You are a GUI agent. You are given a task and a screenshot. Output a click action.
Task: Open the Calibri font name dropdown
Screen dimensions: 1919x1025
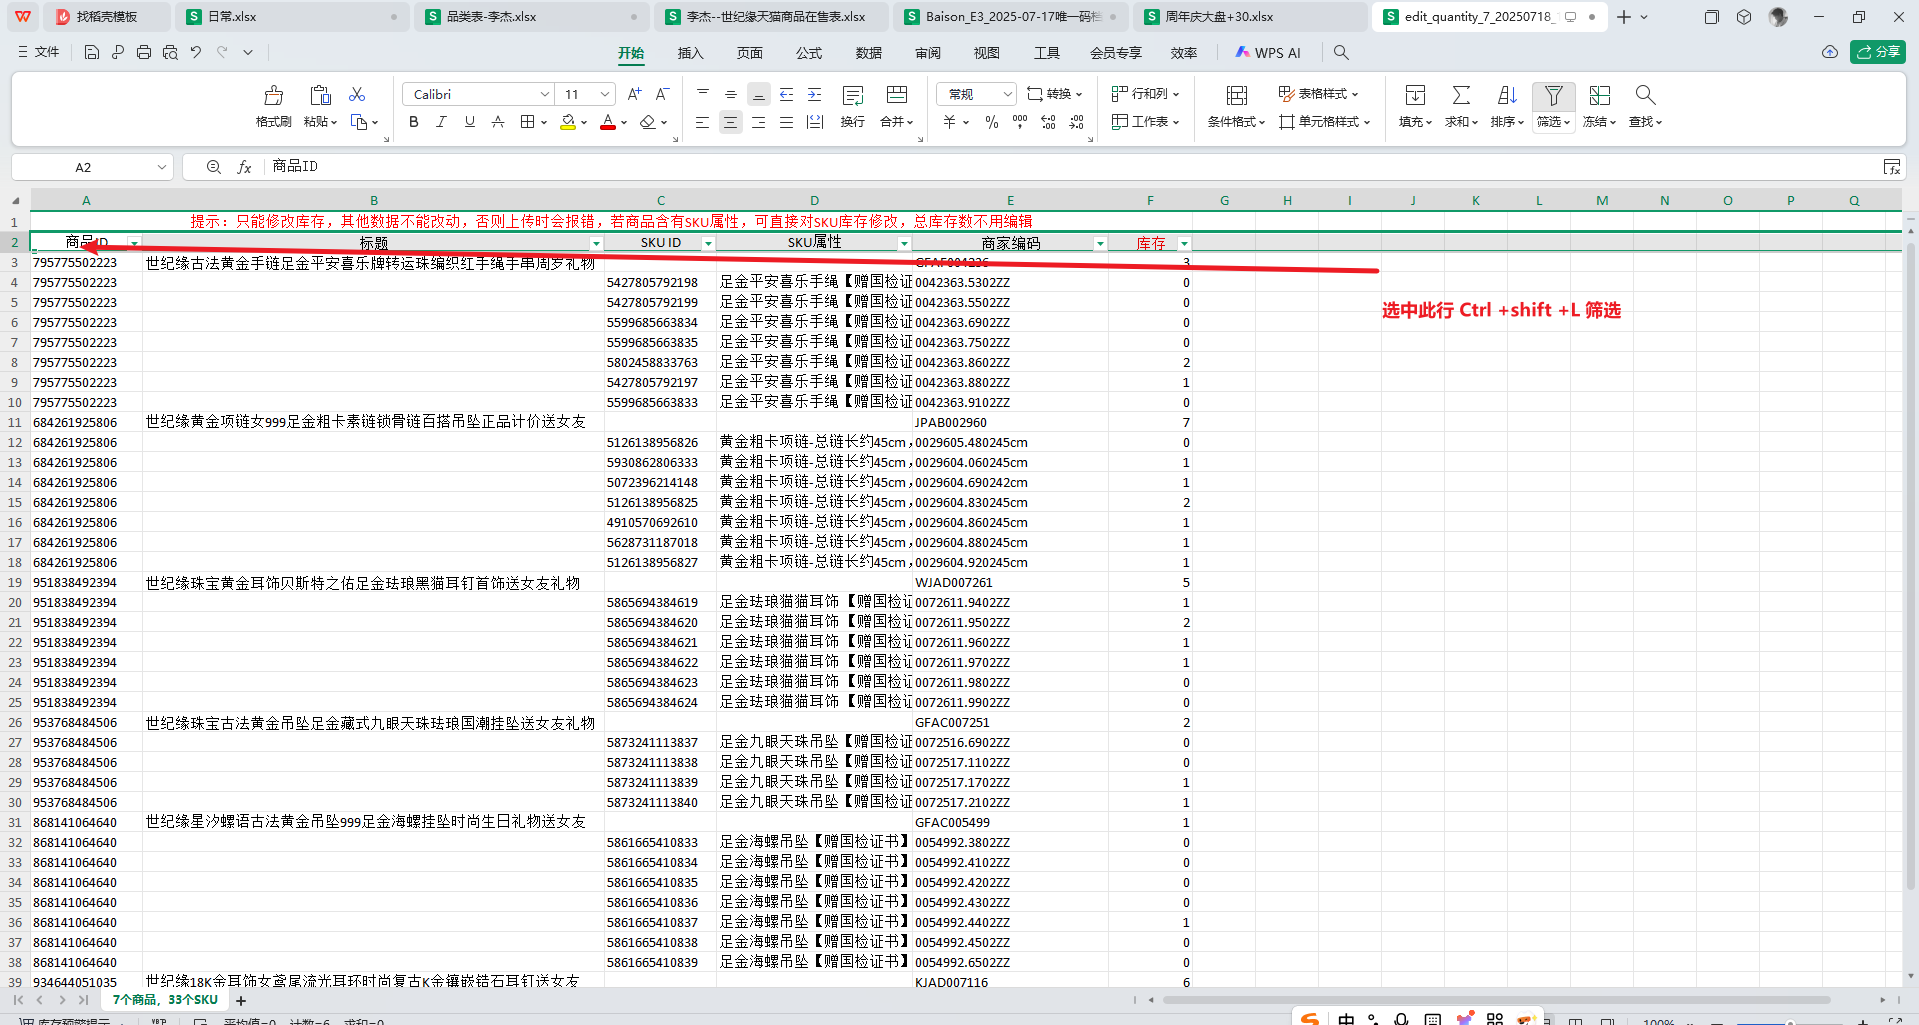544,94
